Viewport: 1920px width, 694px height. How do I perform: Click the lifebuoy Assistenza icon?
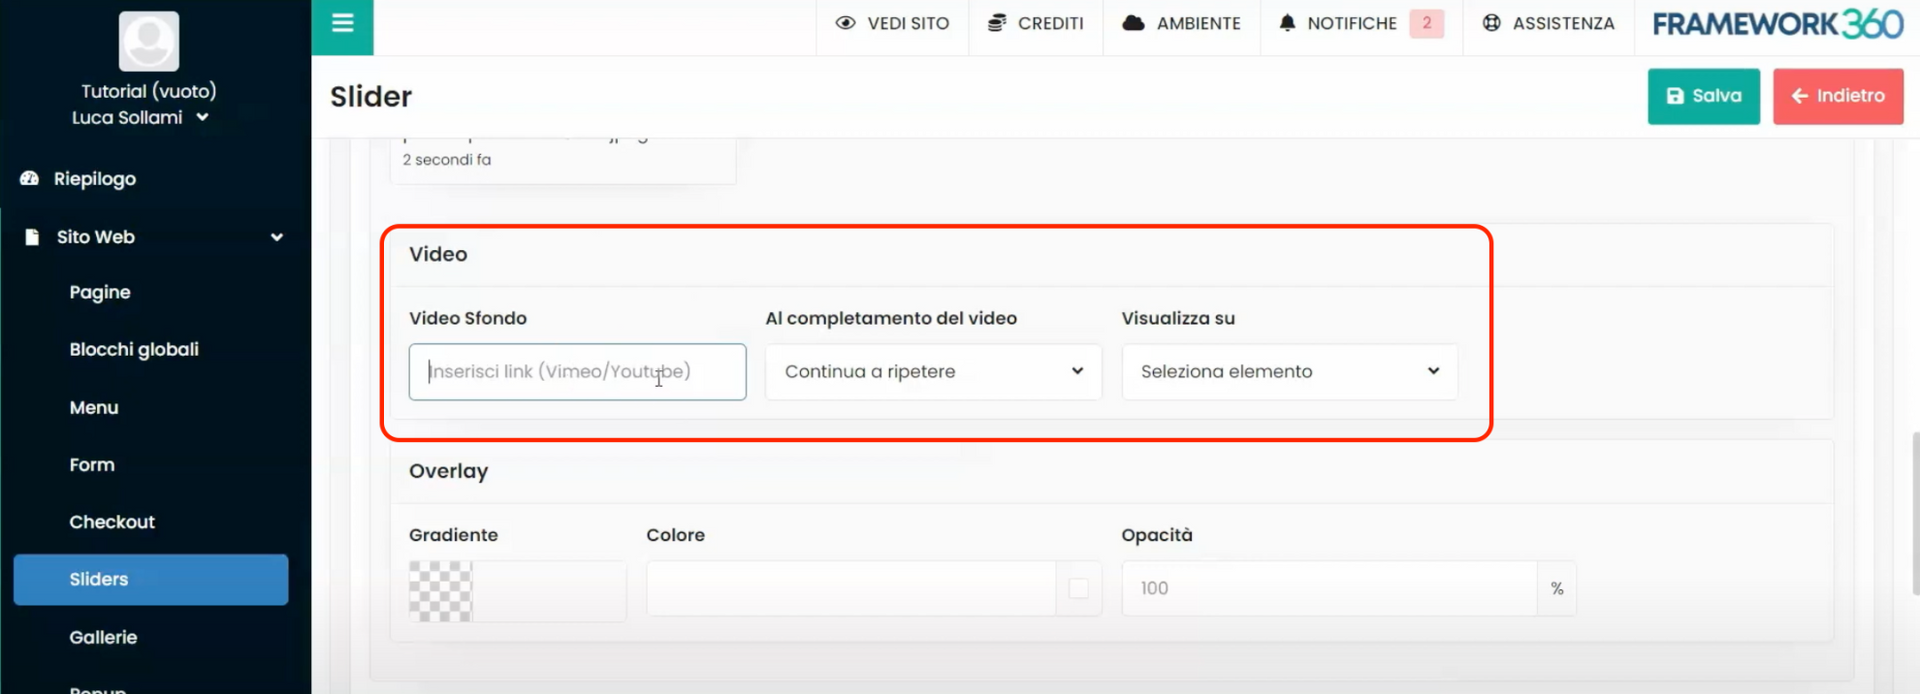[1491, 23]
